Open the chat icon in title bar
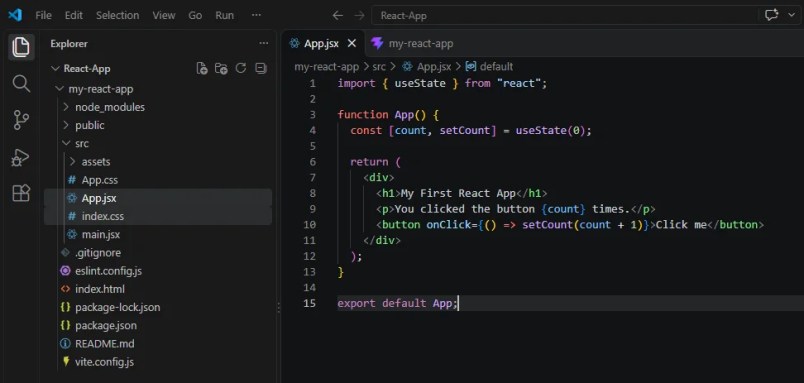This screenshot has width=804, height=383. [772, 15]
